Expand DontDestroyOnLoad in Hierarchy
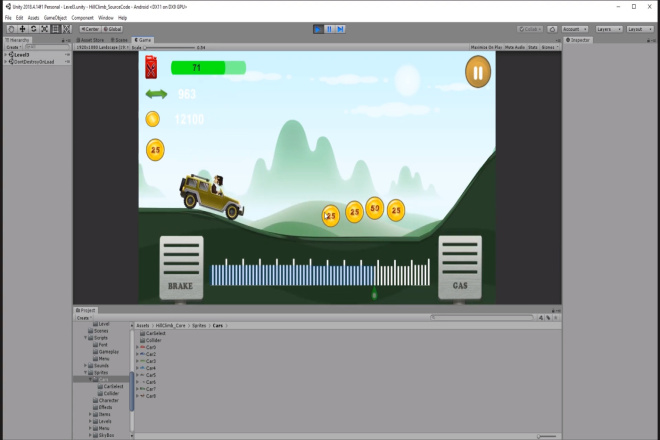This screenshot has height=440, width=660. coord(5,62)
